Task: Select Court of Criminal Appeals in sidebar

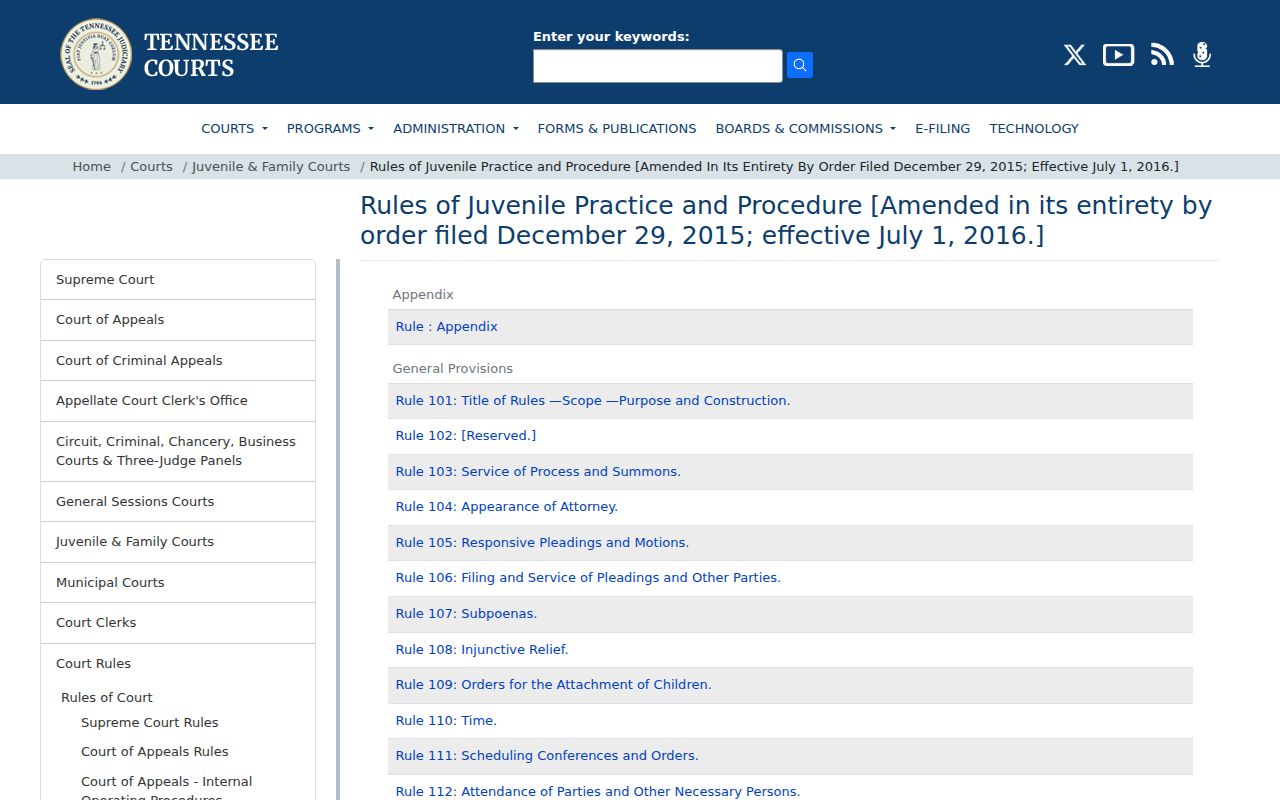Action: click(178, 361)
